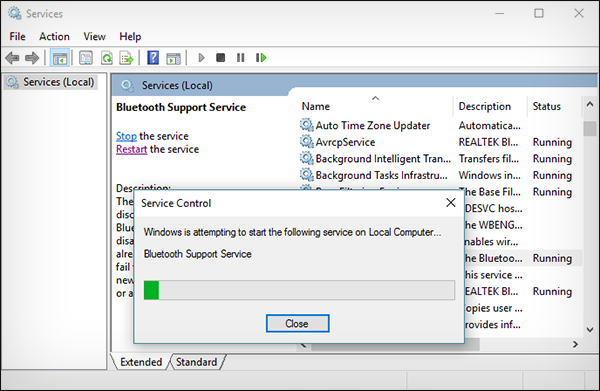600x391 pixels.
Task: Click Running status of the Bluetoo... row
Action: point(552,258)
